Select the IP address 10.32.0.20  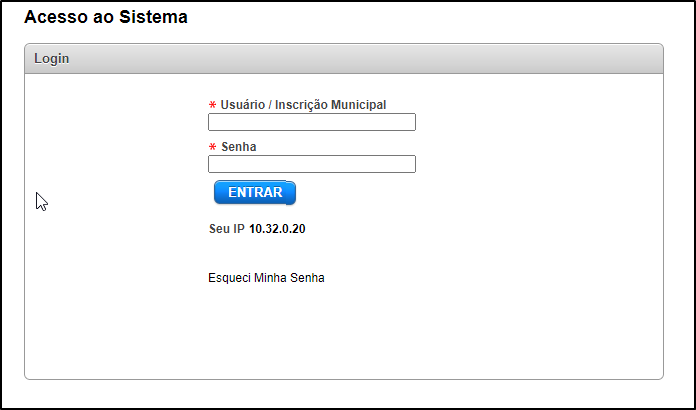coord(277,229)
